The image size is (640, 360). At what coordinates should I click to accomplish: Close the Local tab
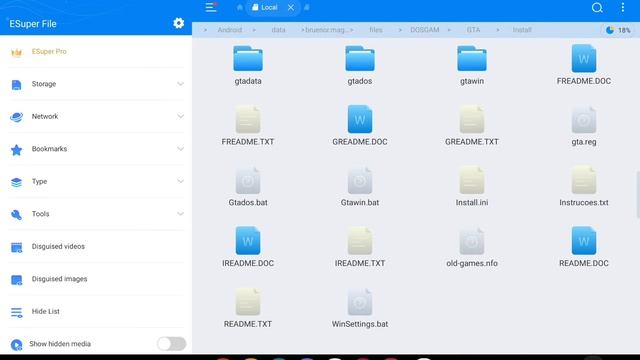coord(291,7)
